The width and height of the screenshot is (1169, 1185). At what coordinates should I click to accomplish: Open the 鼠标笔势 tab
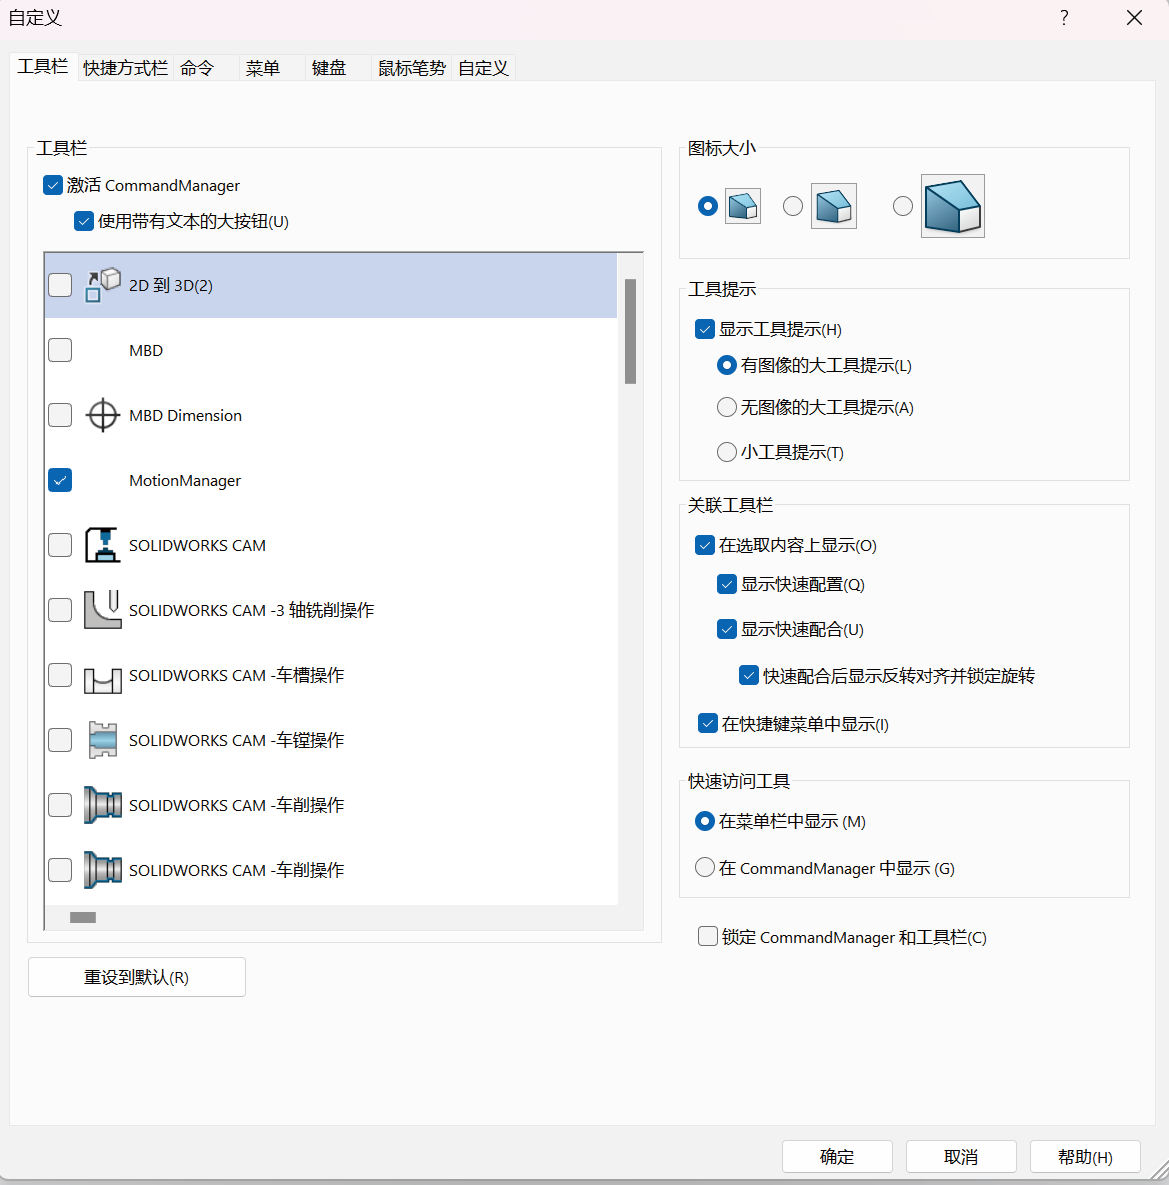point(411,68)
